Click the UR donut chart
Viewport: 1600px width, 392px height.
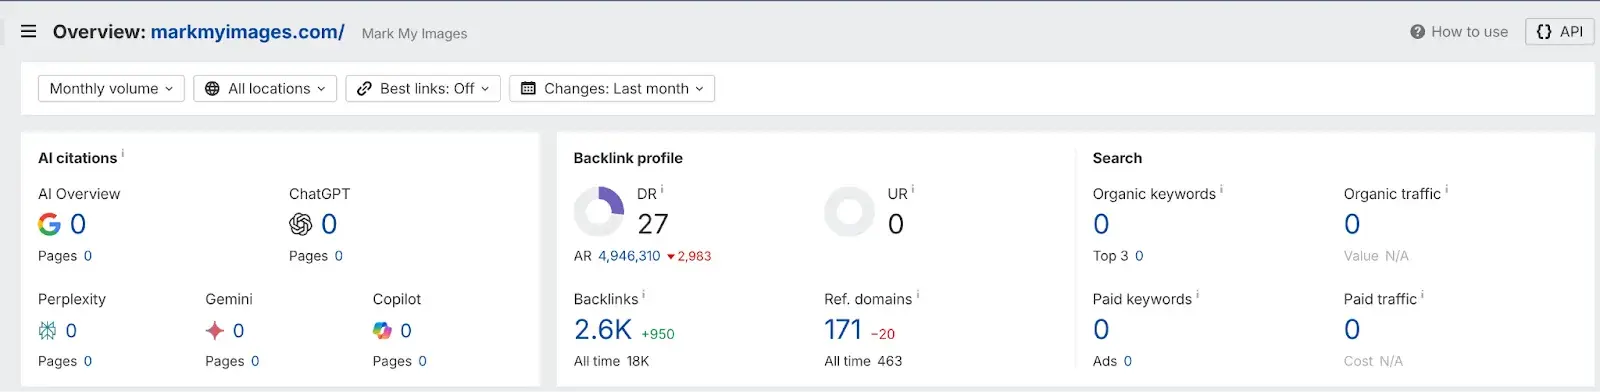coord(849,211)
